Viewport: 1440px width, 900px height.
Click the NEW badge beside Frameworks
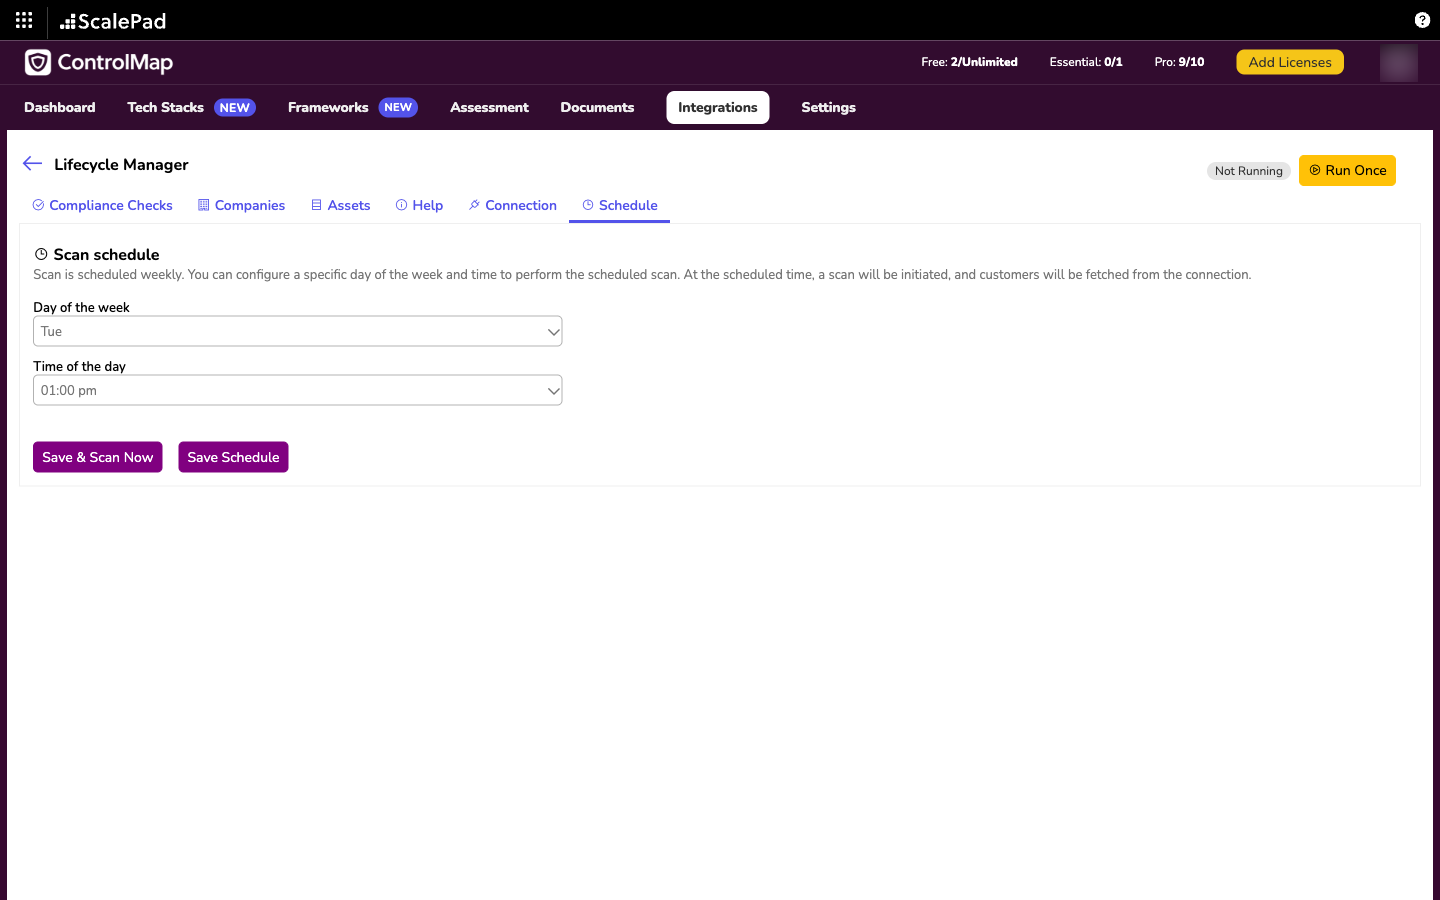pos(398,107)
